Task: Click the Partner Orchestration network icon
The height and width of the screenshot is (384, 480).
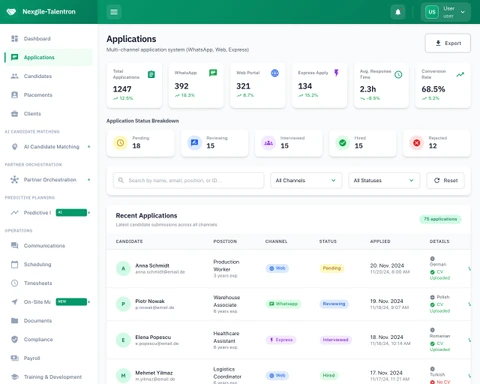Action: point(14,180)
